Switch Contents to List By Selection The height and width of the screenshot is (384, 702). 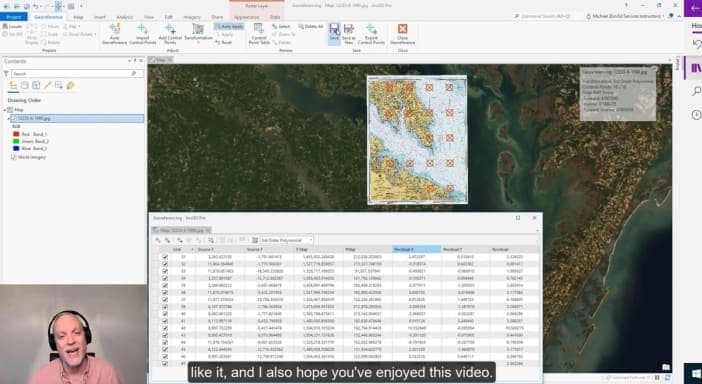click(36, 85)
